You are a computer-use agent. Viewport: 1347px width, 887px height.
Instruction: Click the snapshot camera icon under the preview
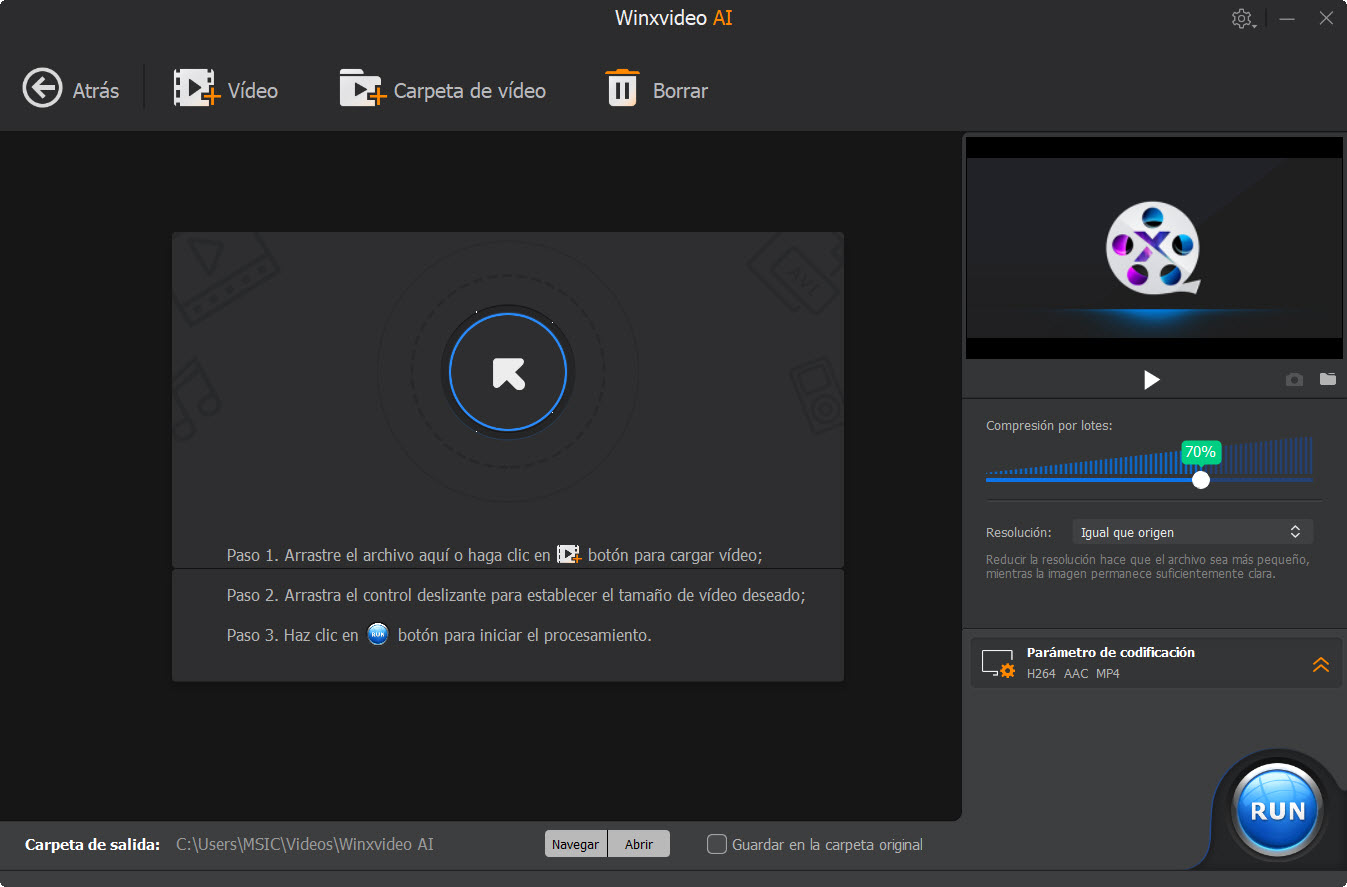pyautogui.click(x=1294, y=379)
